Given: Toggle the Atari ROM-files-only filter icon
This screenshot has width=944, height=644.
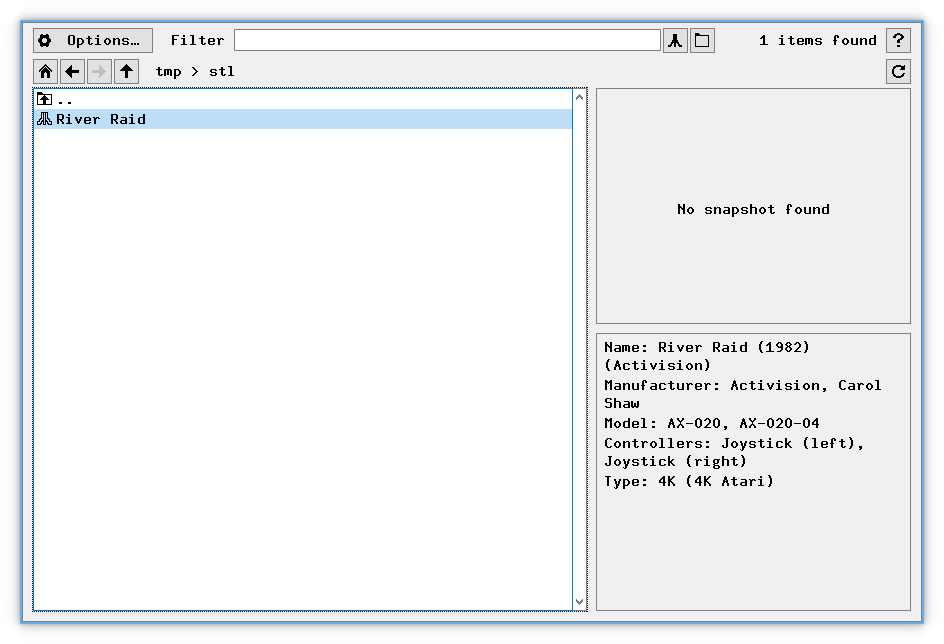Looking at the screenshot, I should click(x=675, y=40).
